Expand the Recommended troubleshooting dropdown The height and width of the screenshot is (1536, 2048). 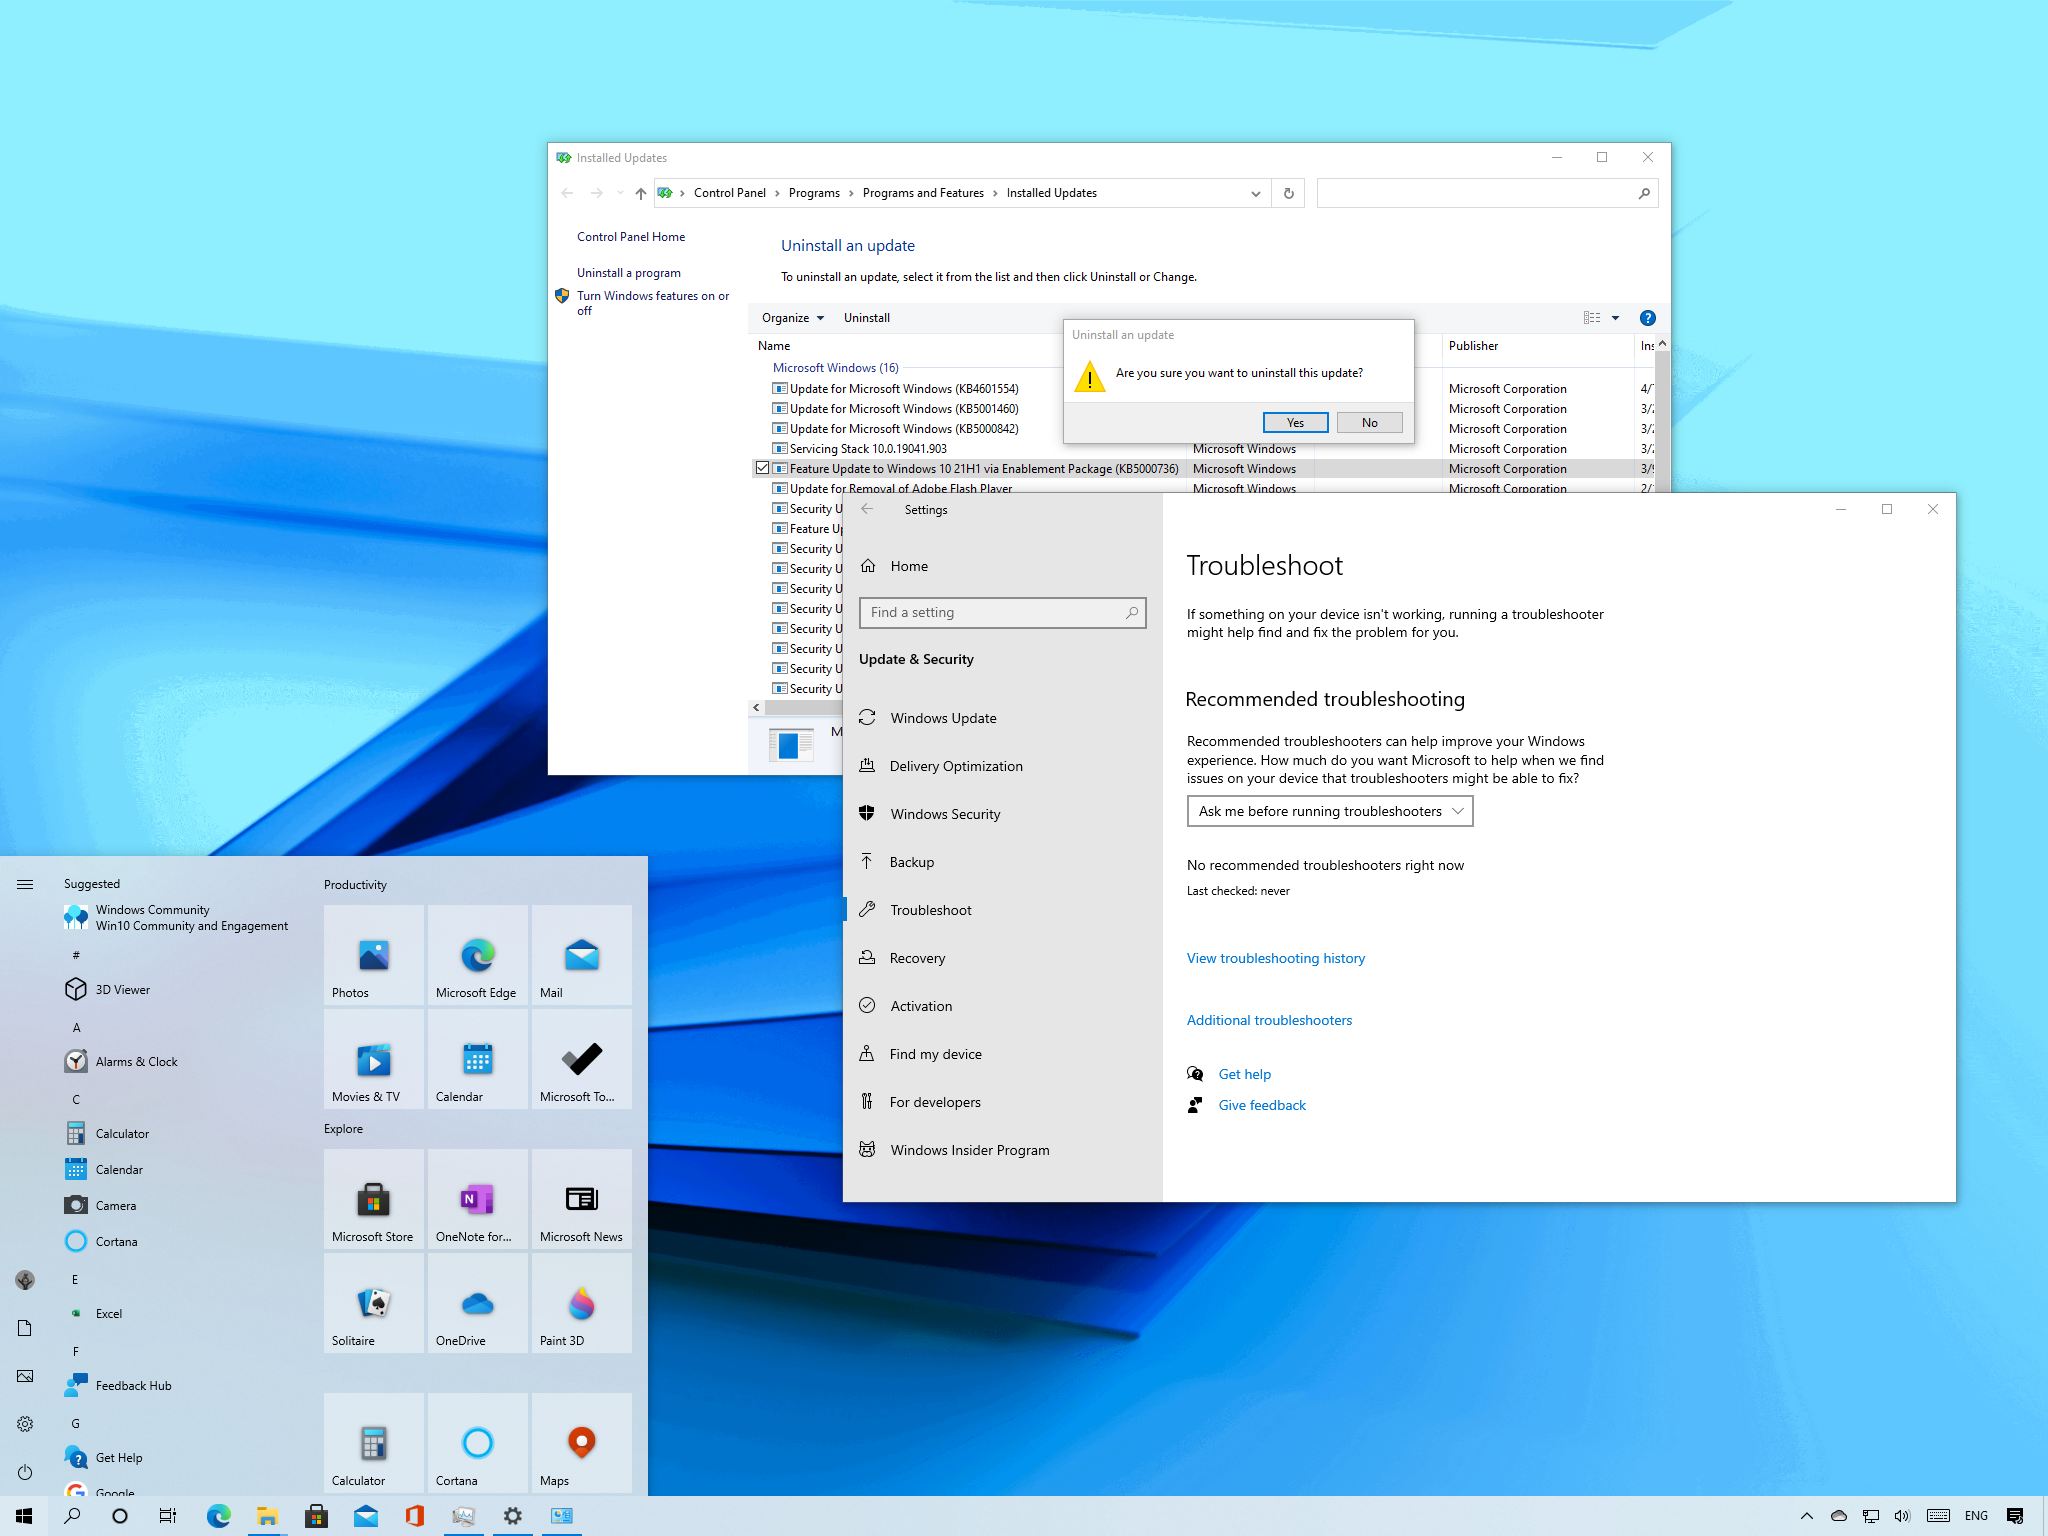[x=1329, y=810]
